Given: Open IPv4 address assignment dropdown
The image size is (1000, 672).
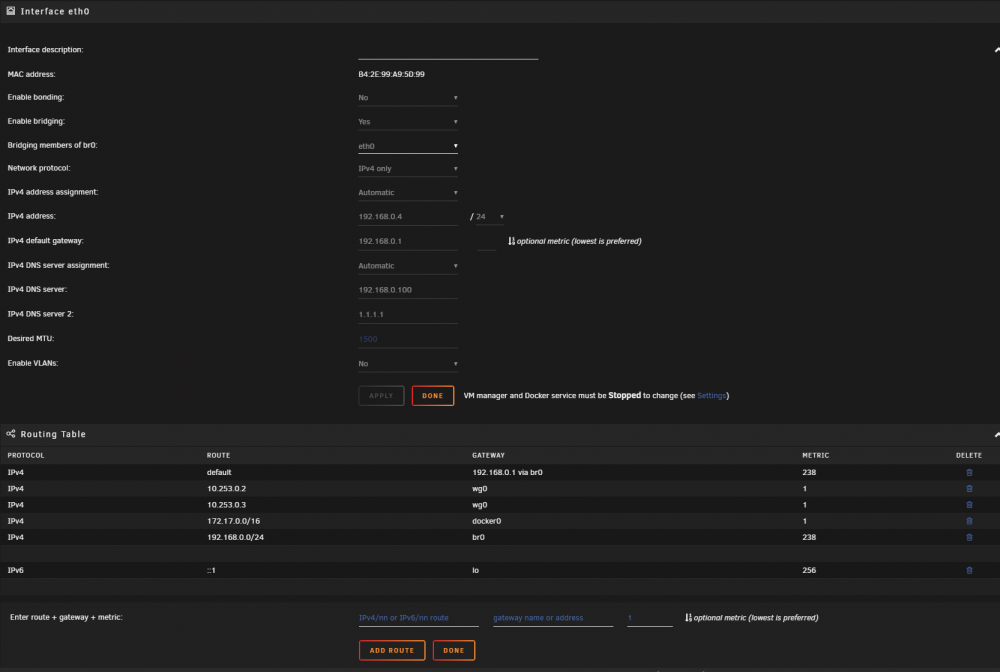Looking at the screenshot, I should click(x=408, y=193).
